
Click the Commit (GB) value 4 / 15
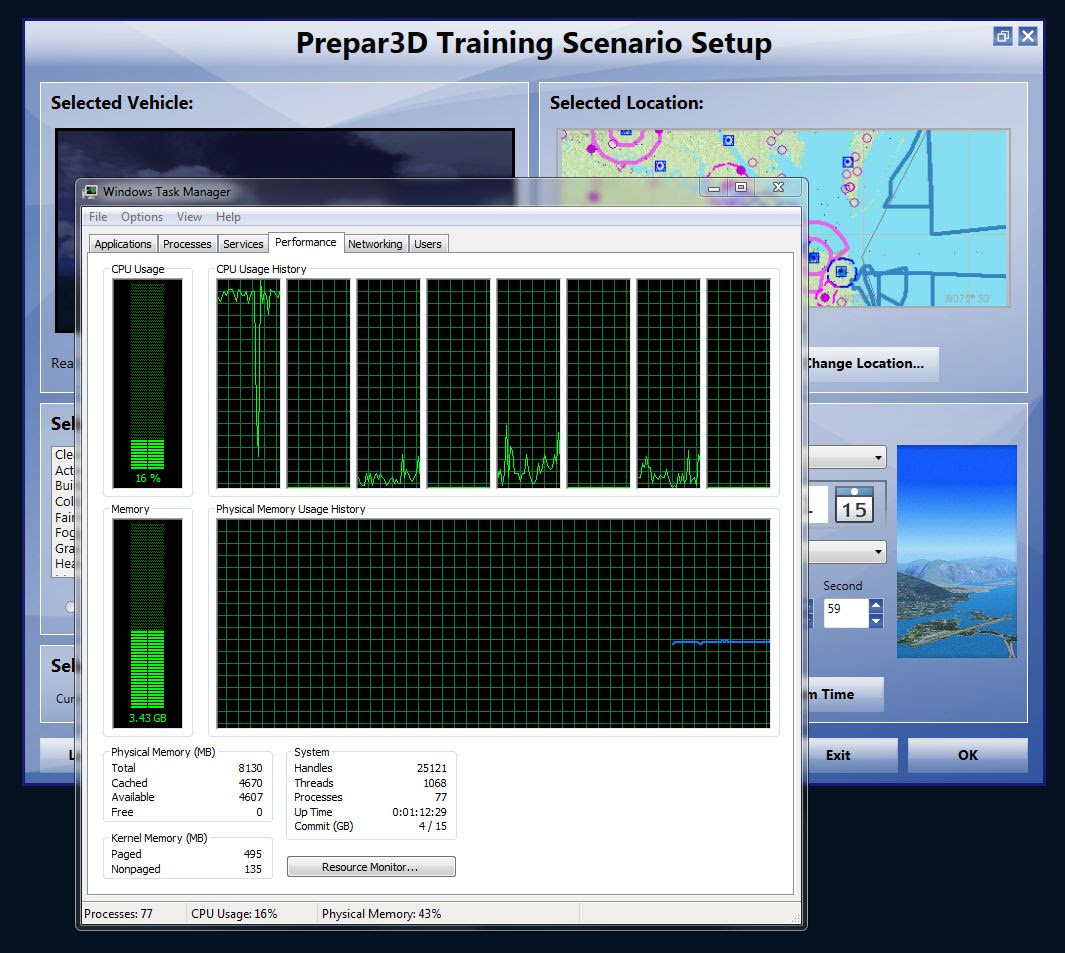pyautogui.click(x=433, y=827)
